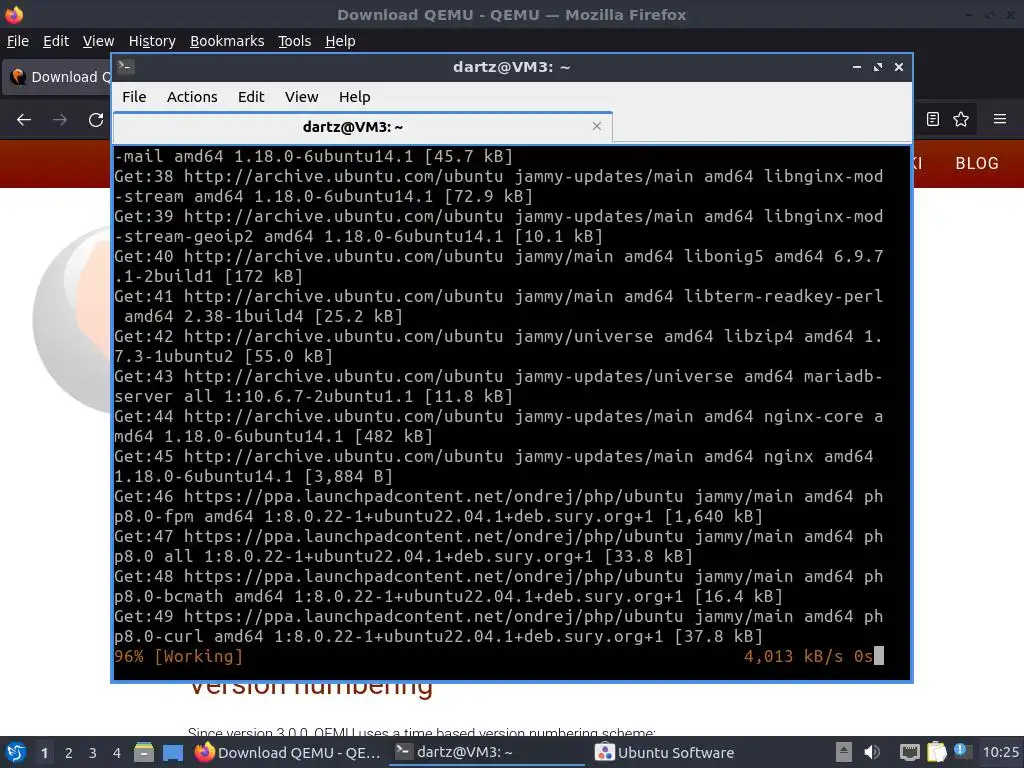
Task: Bookmark this page with star icon
Action: click(x=961, y=119)
